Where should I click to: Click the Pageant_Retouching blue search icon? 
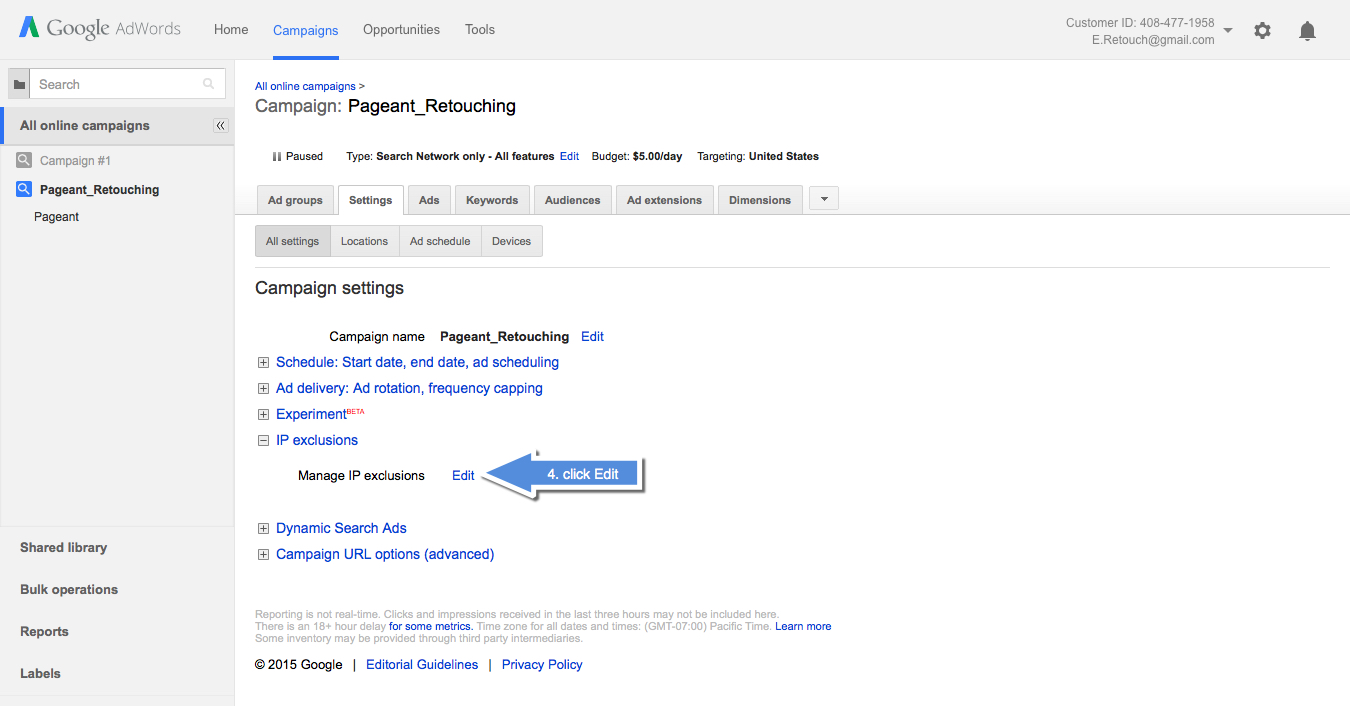[24, 189]
